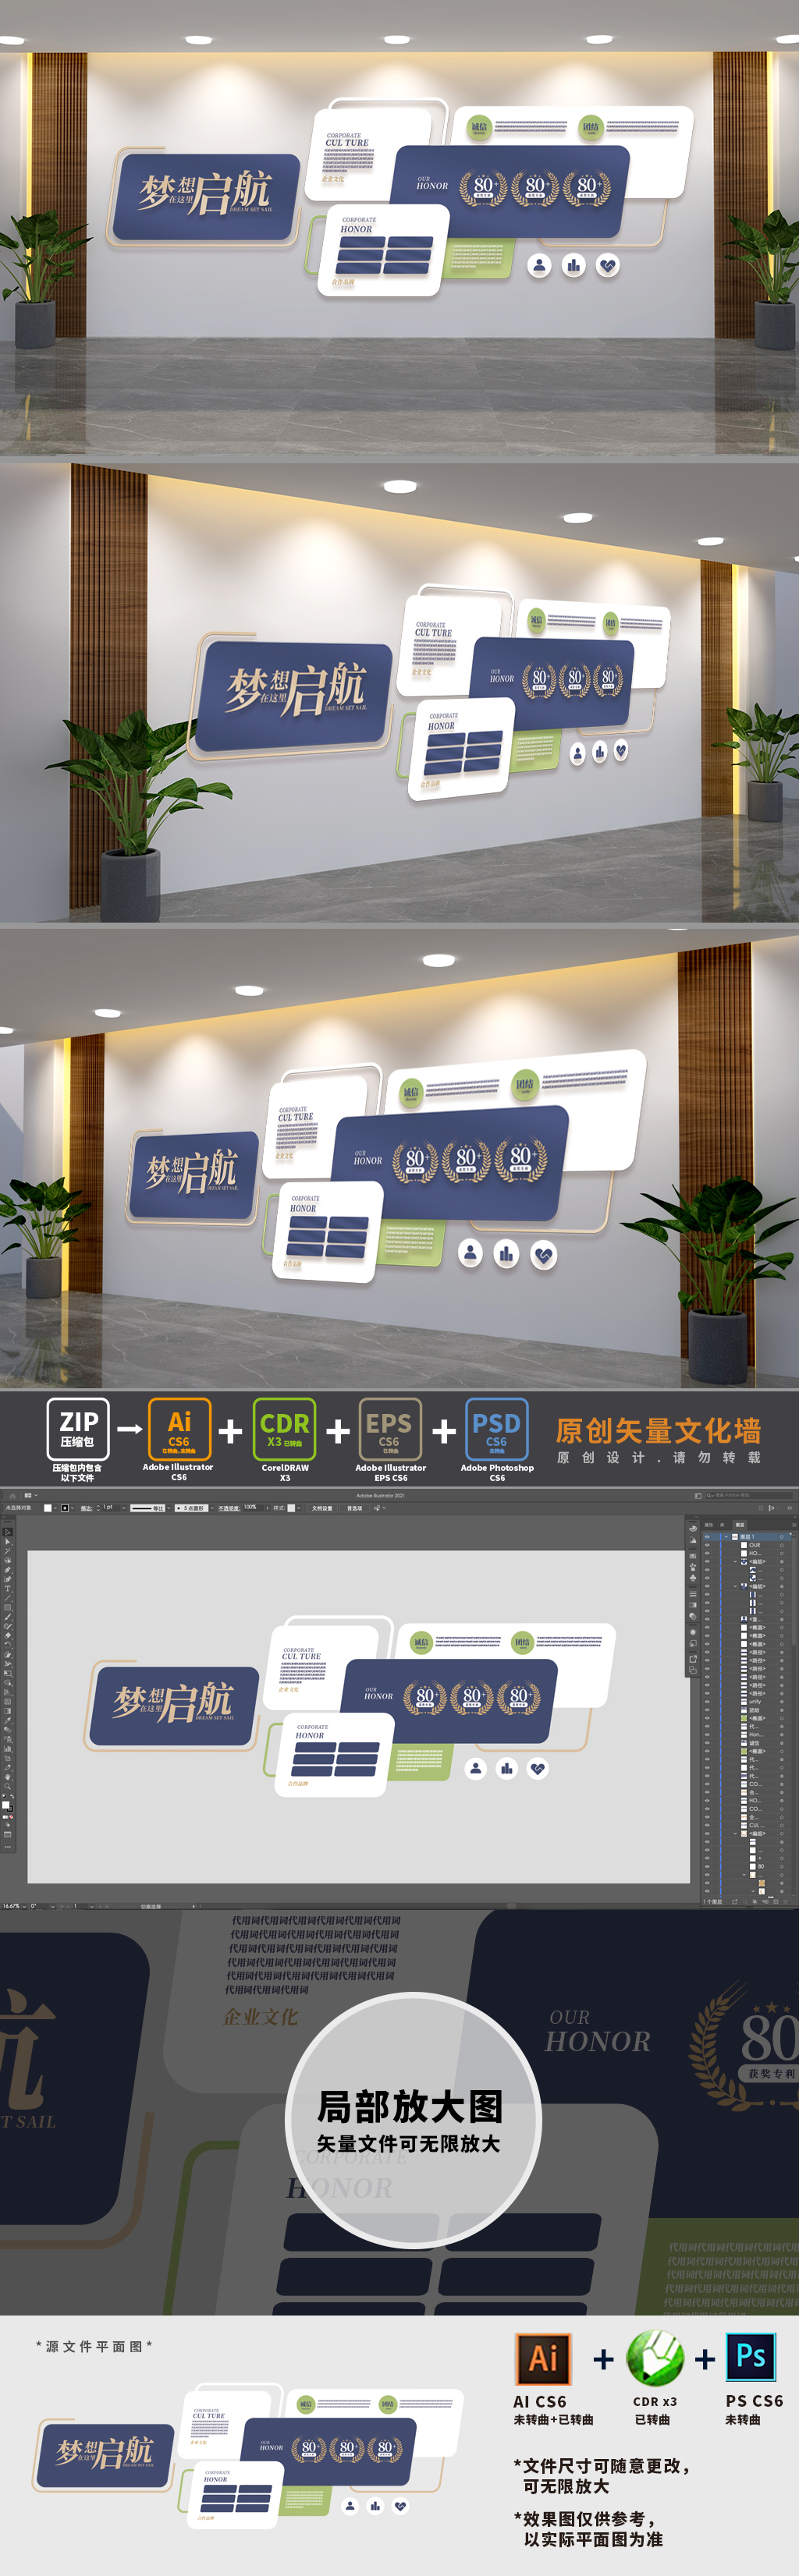The height and width of the screenshot is (2576, 799).
Task: Open the fill color dropdown arrow
Action: (x=55, y=1508)
